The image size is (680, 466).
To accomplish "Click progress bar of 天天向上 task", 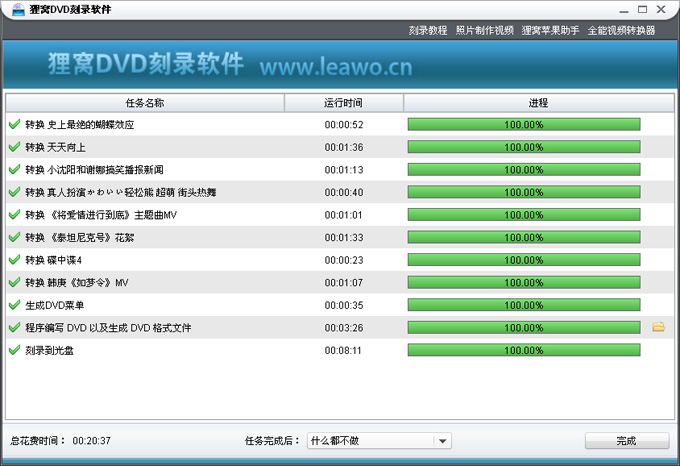I will click(524, 147).
